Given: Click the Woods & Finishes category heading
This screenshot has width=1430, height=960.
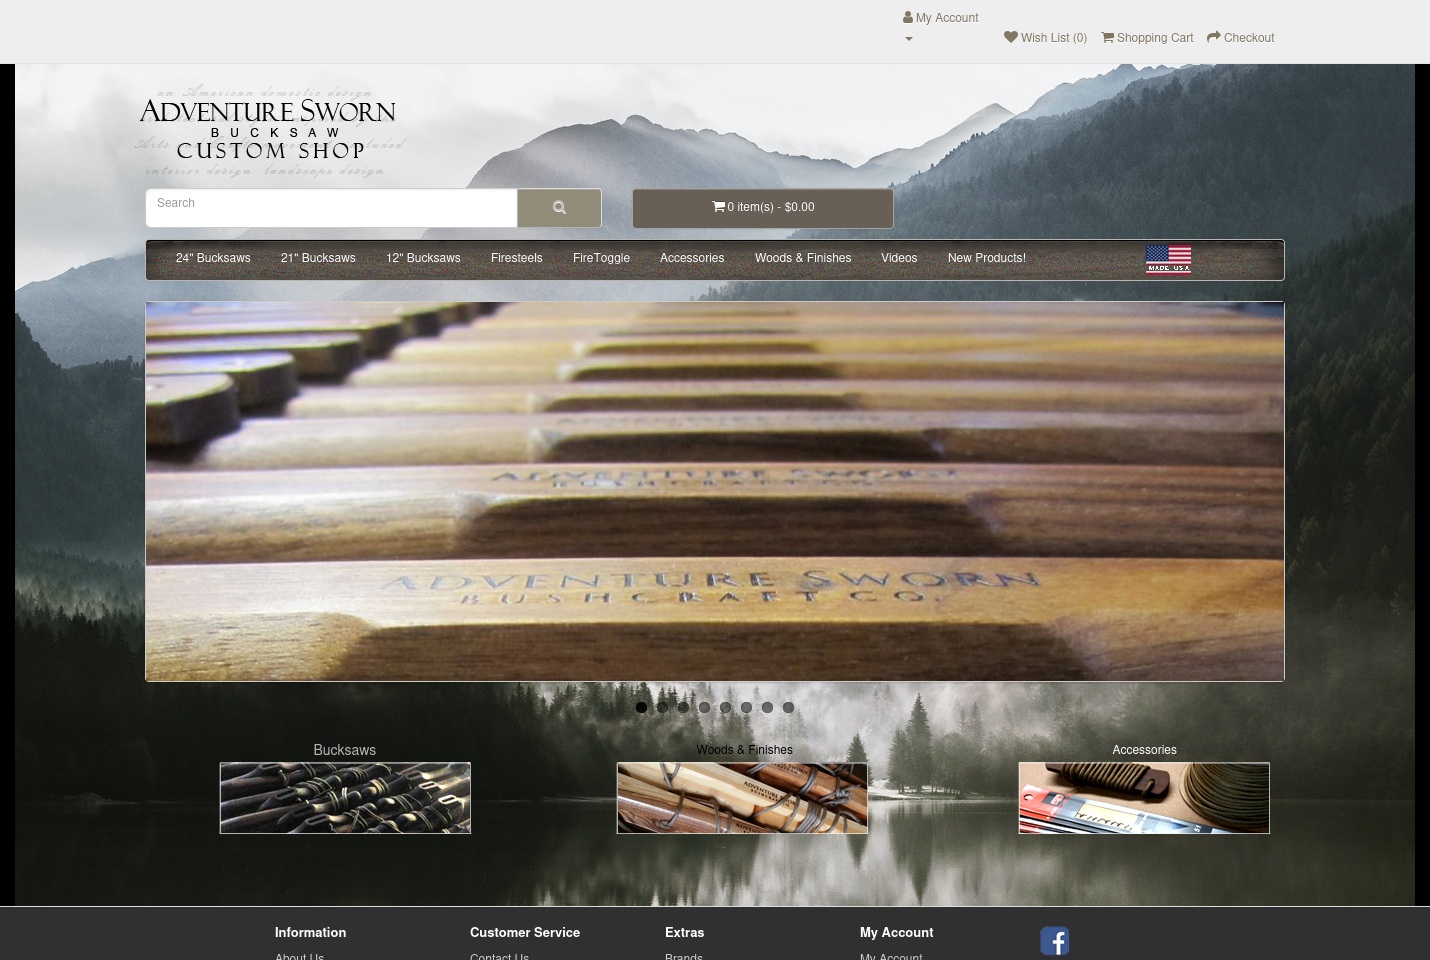Looking at the screenshot, I should pyautogui.click(x=744, y=750).
